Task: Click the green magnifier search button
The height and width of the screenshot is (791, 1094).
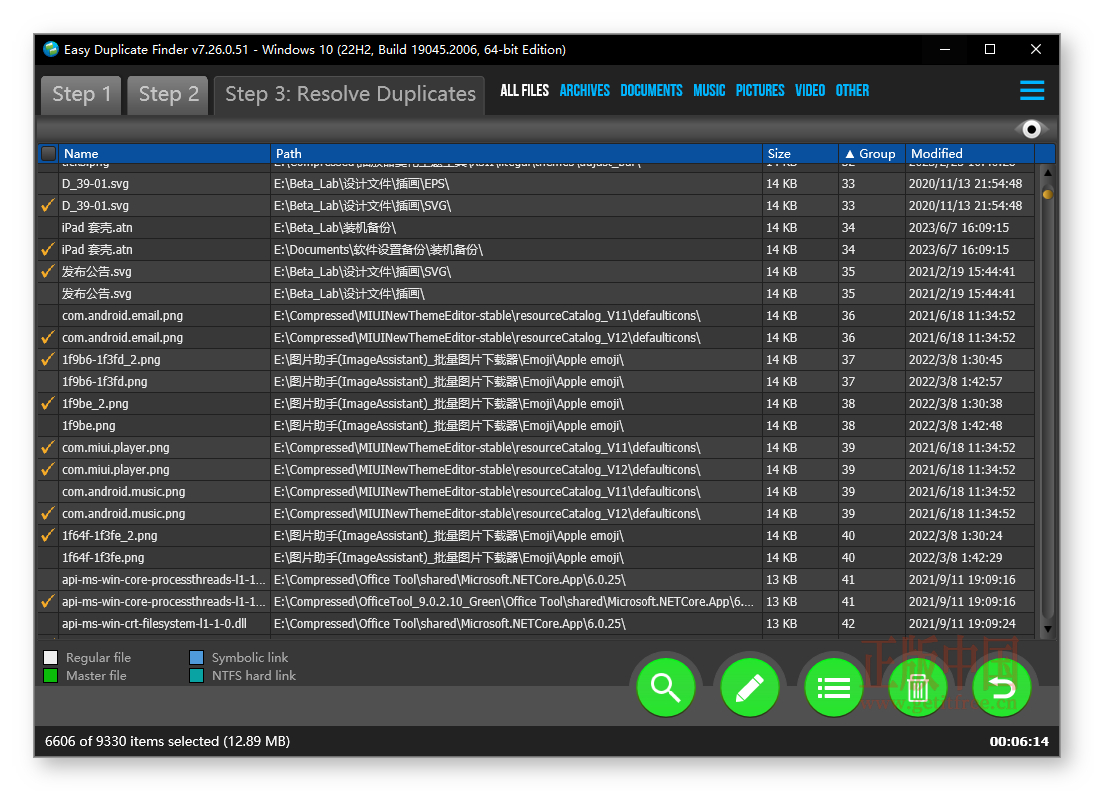Action: pyautogui.click(x=666, y=688)
